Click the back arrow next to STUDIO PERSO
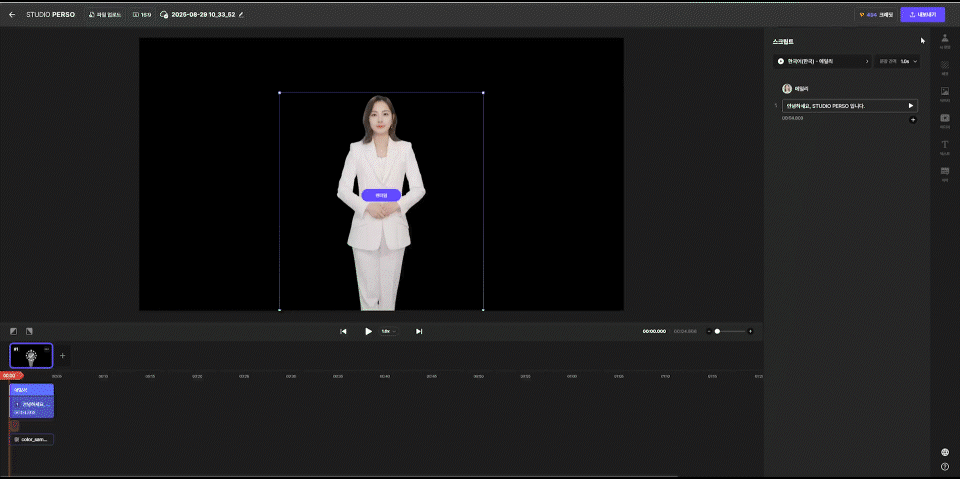The height and width of the screenshot is (479, 960). pos(12,15)
